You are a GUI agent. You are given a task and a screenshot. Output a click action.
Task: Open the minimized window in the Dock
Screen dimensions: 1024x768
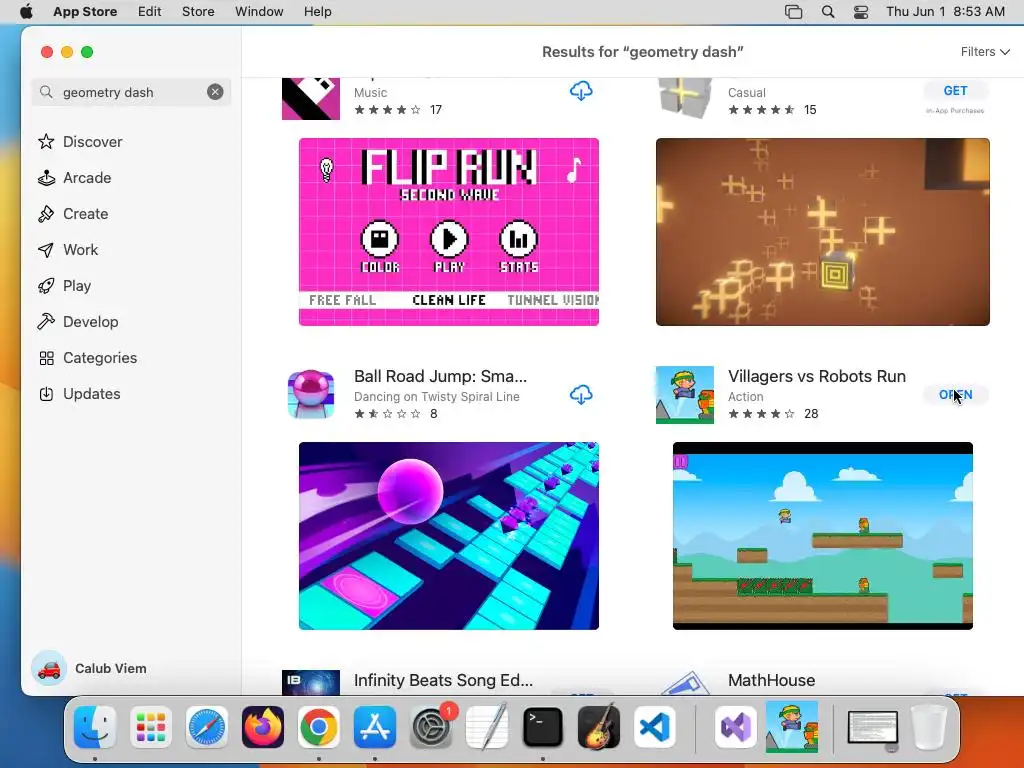(x=872, y=728)
